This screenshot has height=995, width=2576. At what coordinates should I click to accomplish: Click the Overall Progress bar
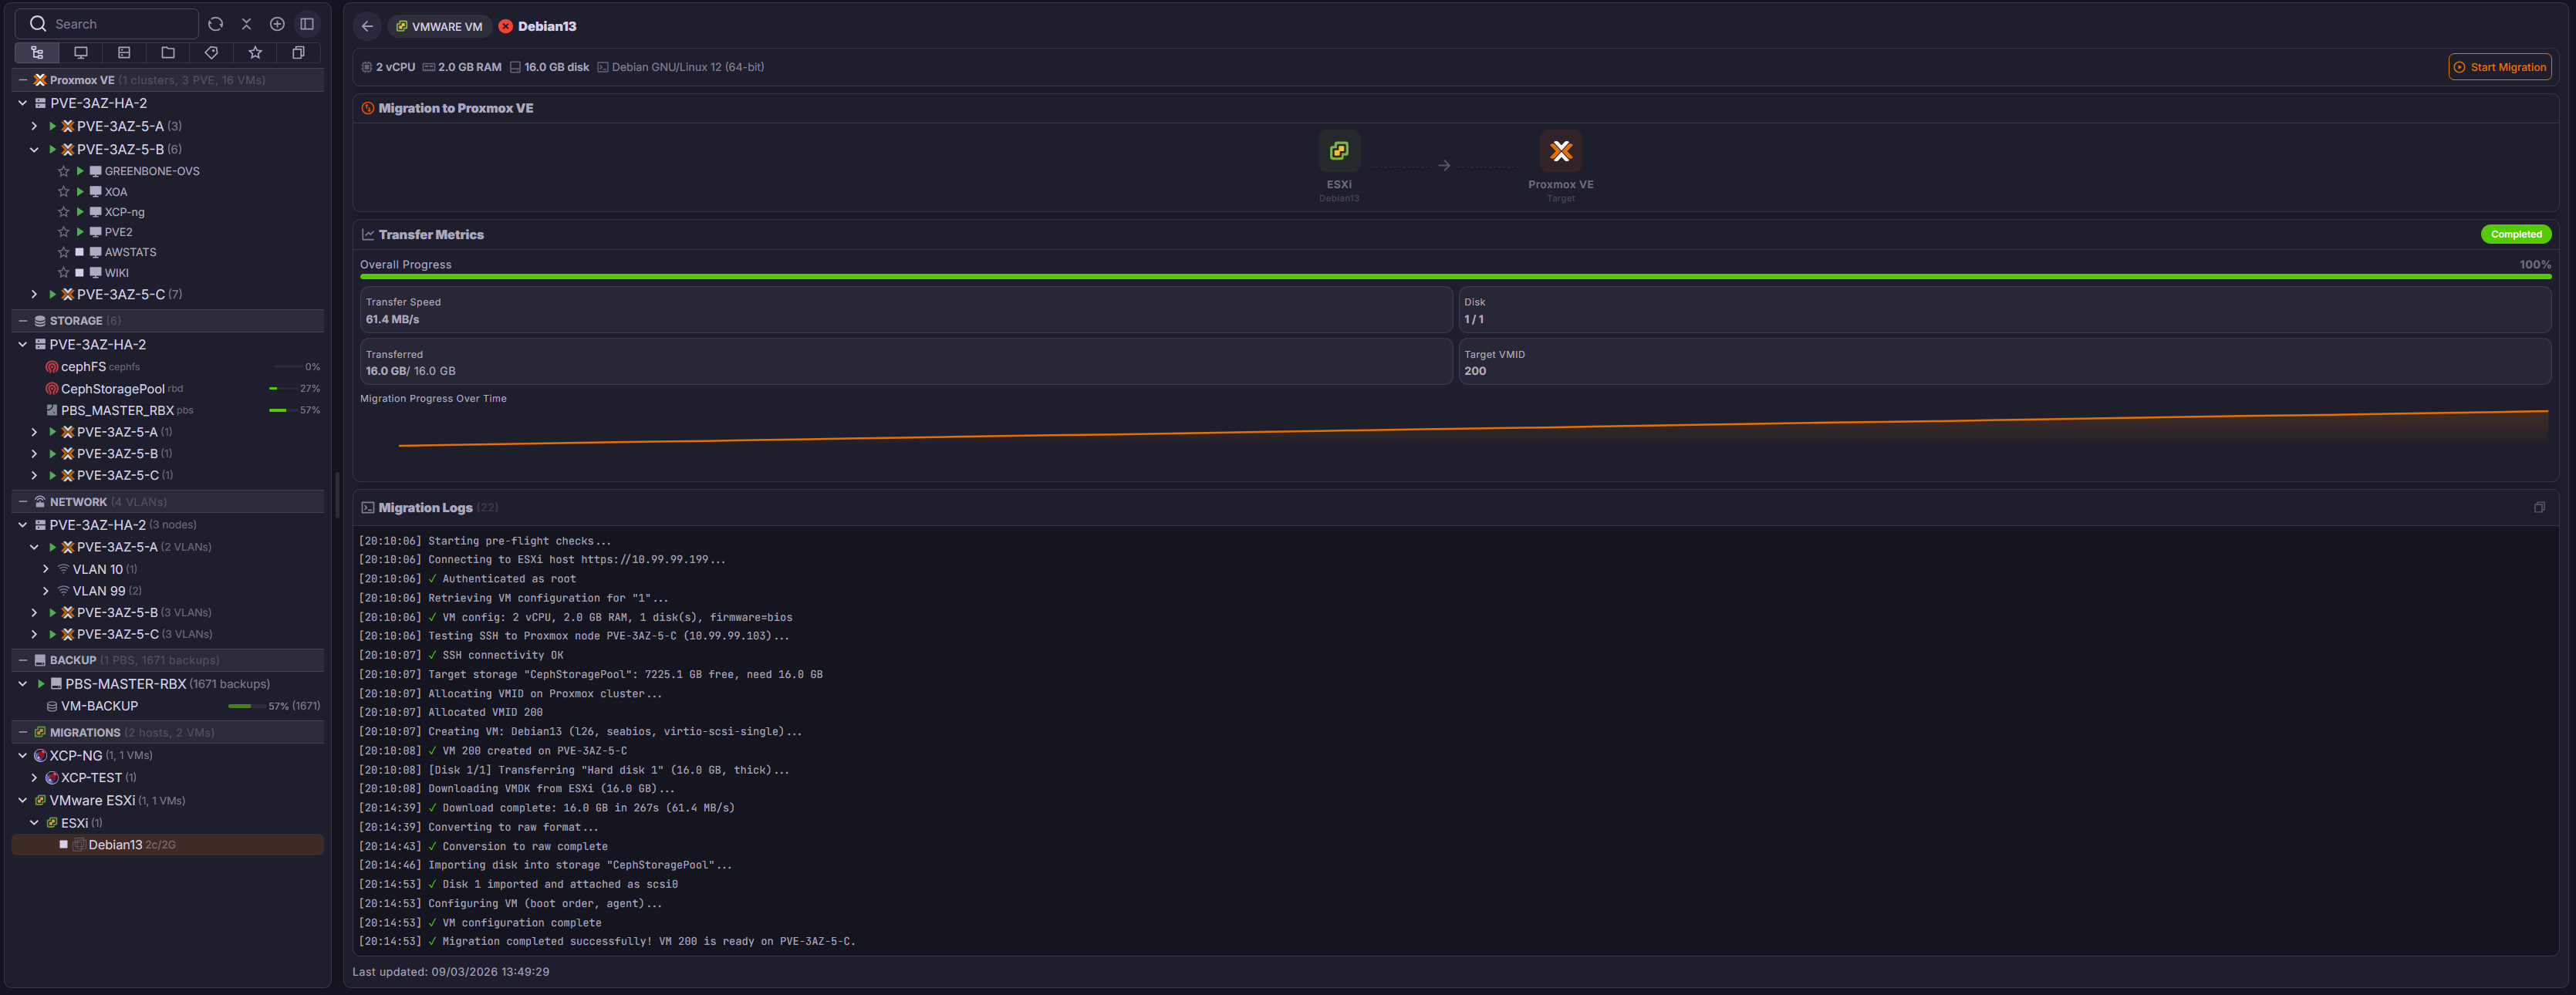click(1455, 276)
